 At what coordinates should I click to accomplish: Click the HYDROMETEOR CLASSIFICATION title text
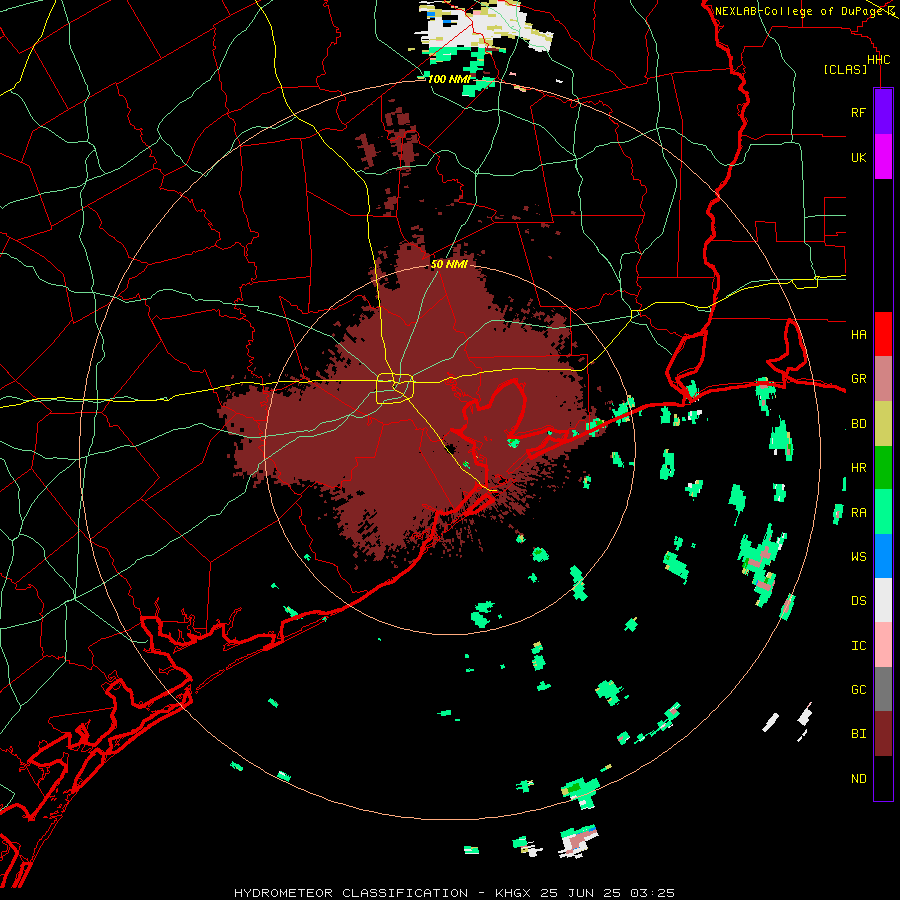351,893
